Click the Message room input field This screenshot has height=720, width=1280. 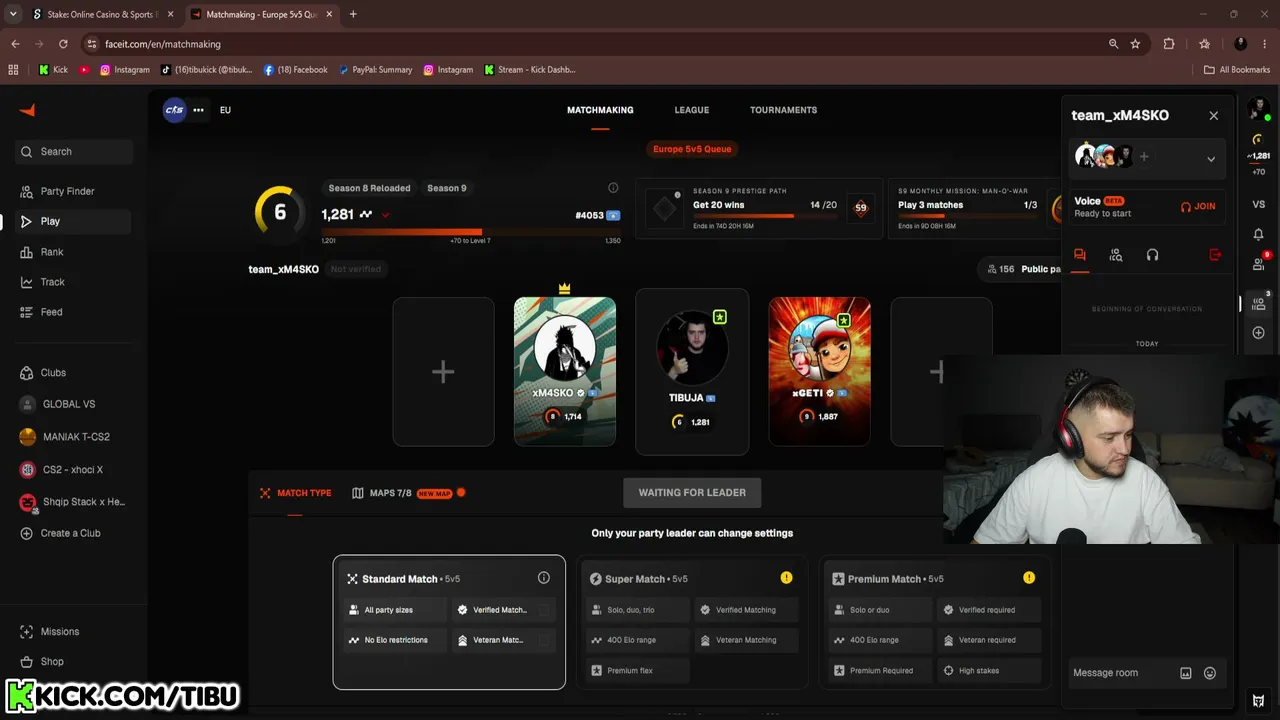(1121, 673)
